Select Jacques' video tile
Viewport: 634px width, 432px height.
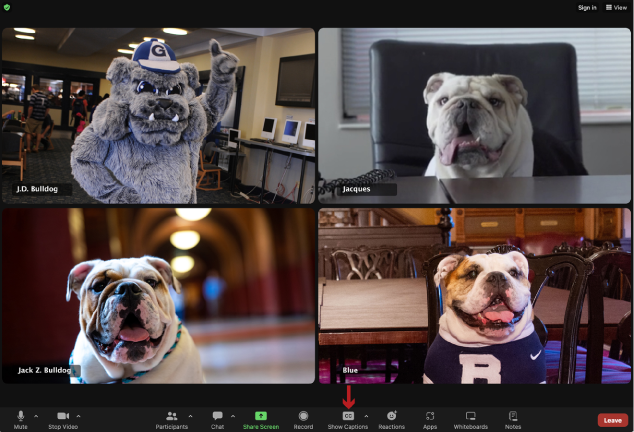click(474, 115)
